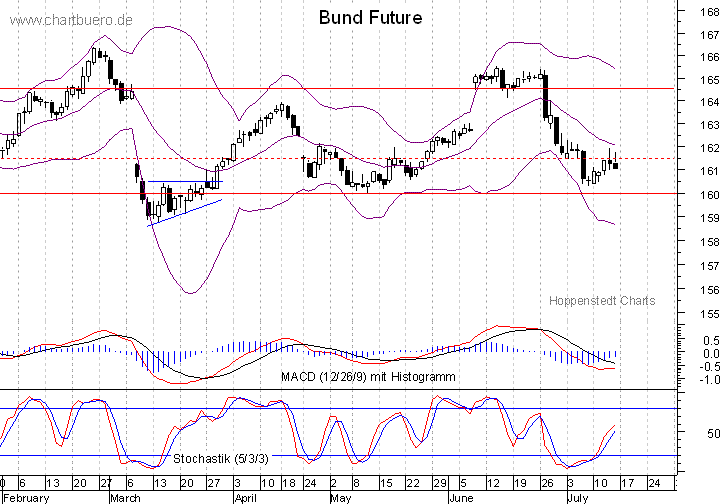Click date label 8 on time axis
Image resolution: width=723 pixels, height=504 pixels.
click(x=356, y=483)
